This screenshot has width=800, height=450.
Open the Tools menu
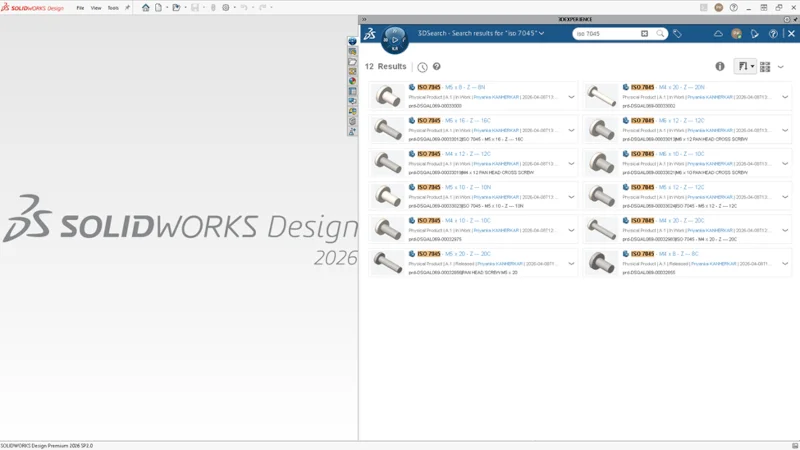(113, 8)
